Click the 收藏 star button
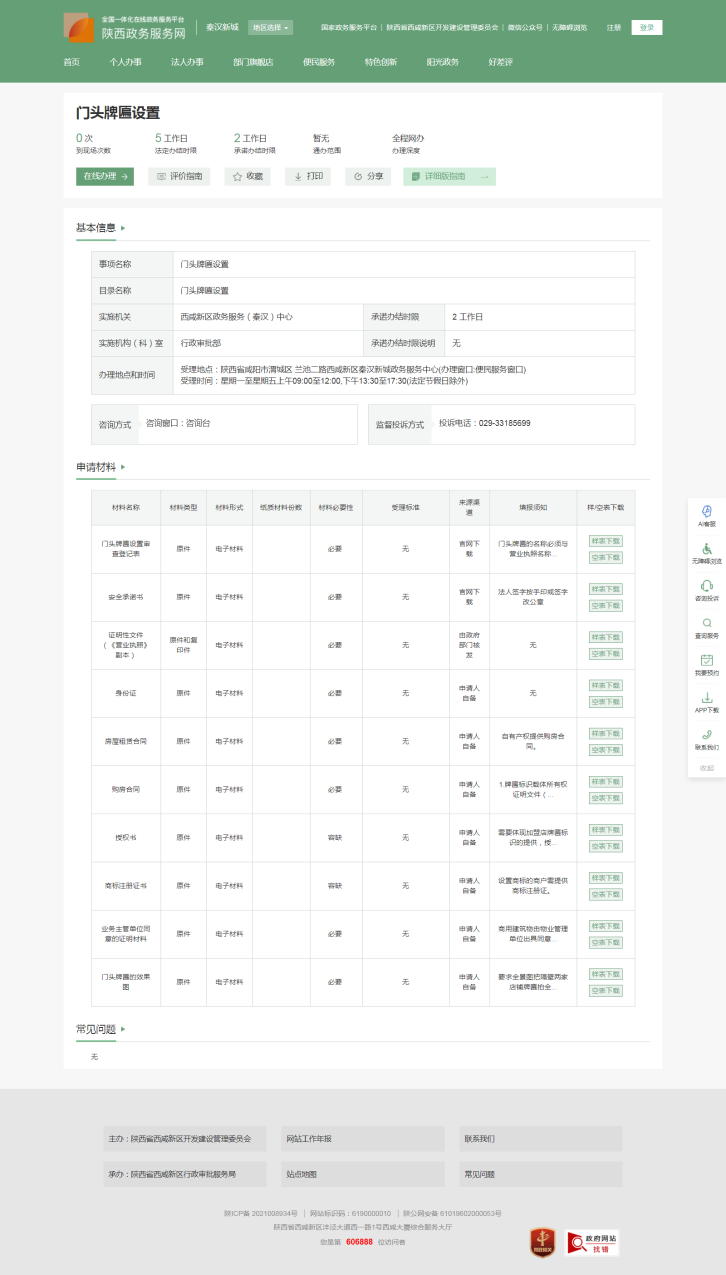Viewport: 726px width, 1275px height. pyautogui.click(x=248, y=176)
